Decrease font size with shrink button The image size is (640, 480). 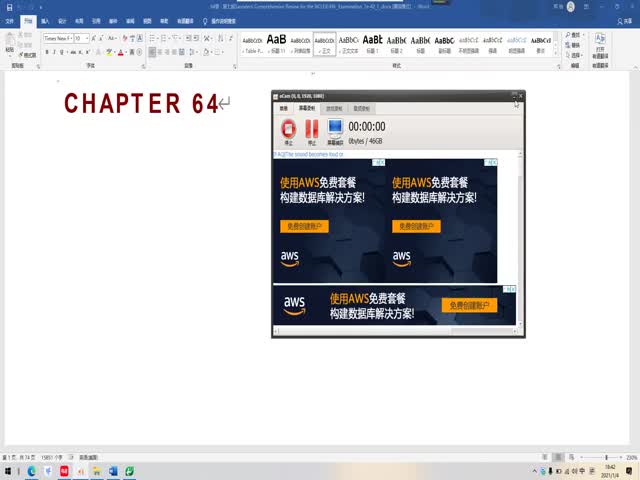pyautogui.click(x=101, y=38)
